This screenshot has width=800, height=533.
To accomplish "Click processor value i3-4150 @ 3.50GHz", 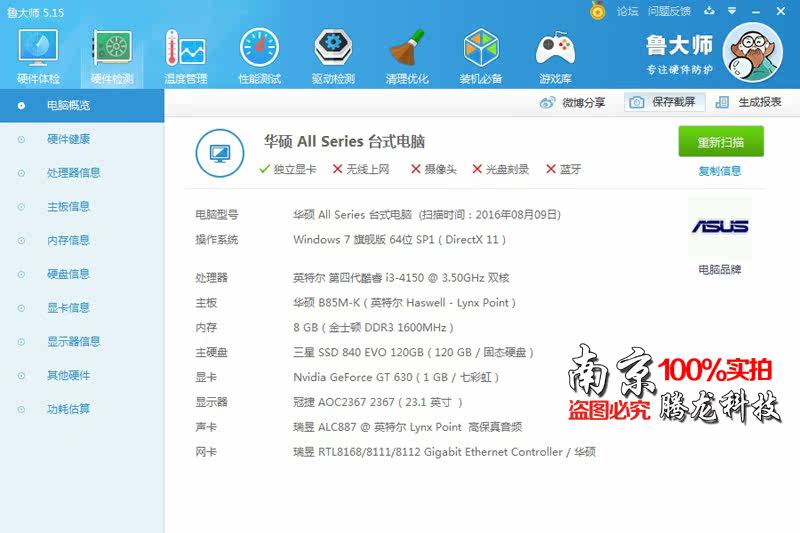I will pyautogui.click(x=401, y=278).
